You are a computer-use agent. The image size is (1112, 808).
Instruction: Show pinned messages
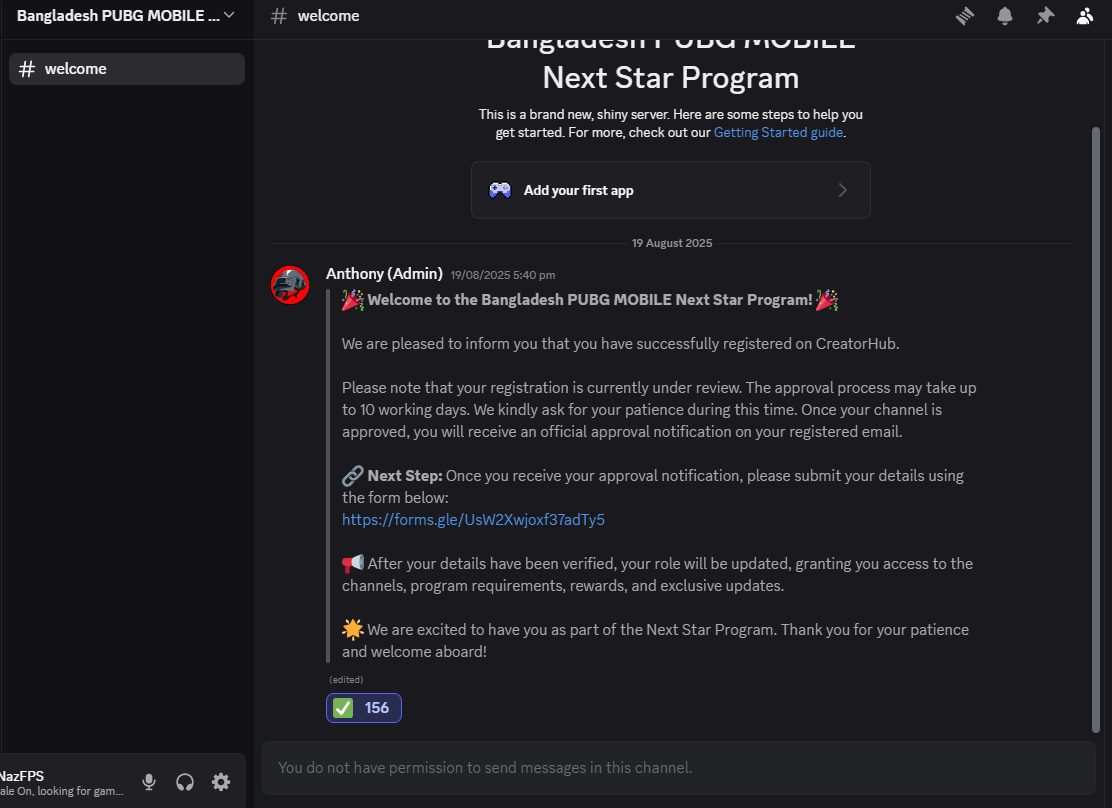click(x=1045, y=16)
